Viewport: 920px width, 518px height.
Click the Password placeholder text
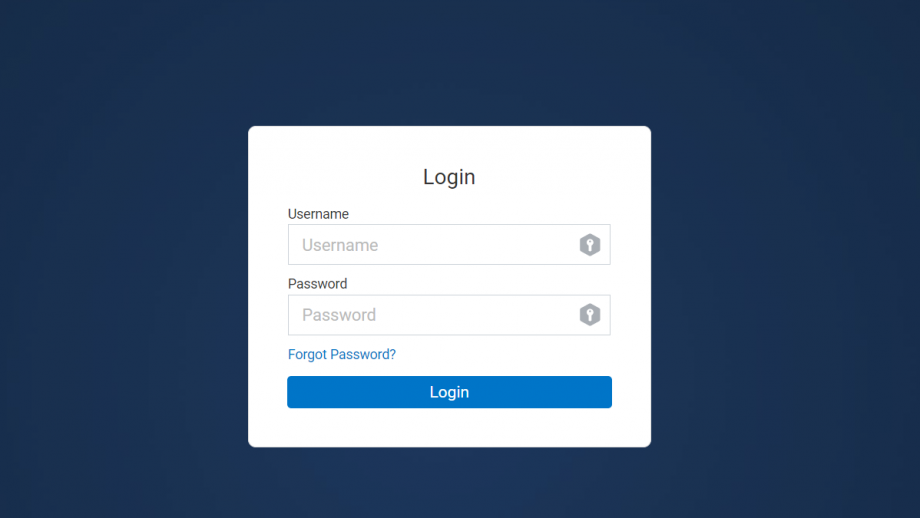click(x=339, y=315)
